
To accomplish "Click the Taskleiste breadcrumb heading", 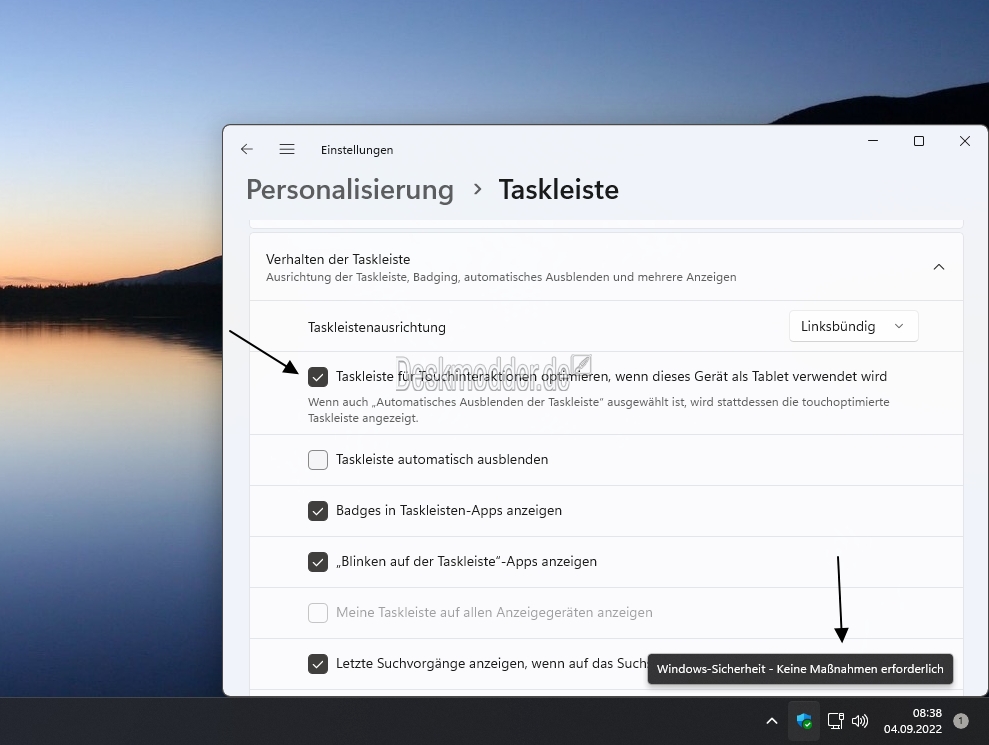I will tap(558, 189).
